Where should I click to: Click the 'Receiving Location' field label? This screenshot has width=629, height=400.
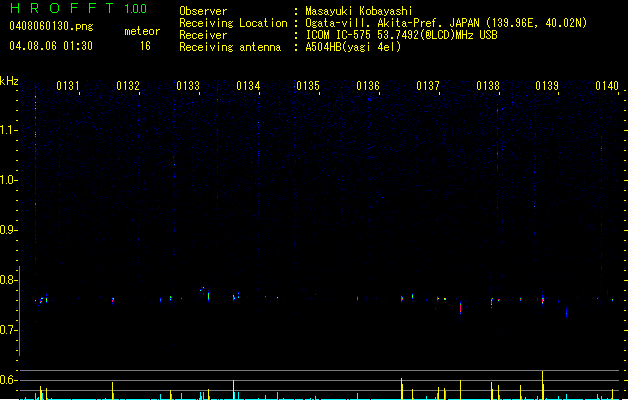coord(233,23)
